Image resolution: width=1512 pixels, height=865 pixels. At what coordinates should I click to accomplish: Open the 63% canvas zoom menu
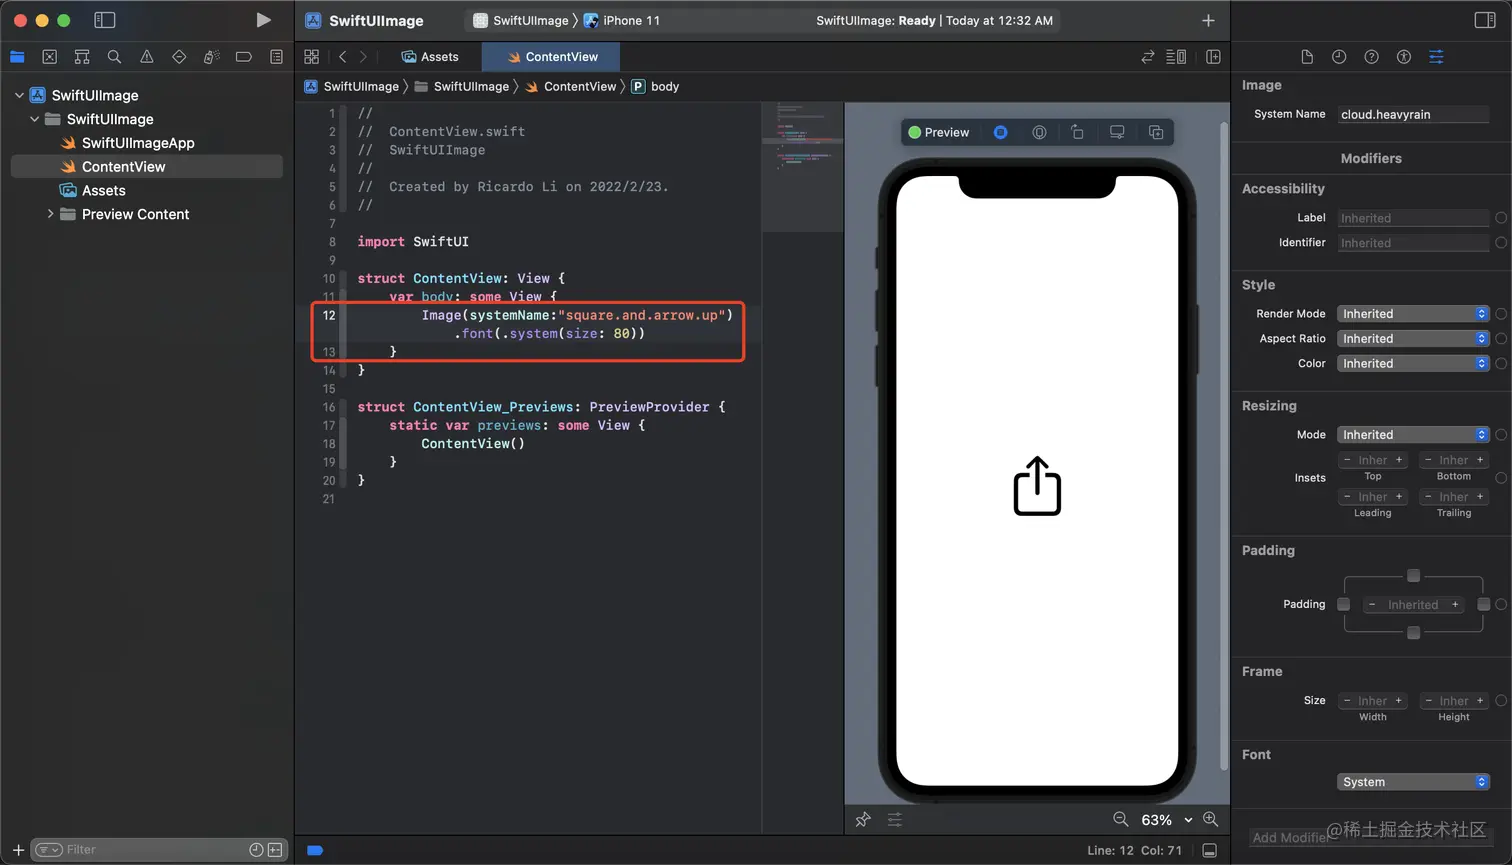[1167, 820]
